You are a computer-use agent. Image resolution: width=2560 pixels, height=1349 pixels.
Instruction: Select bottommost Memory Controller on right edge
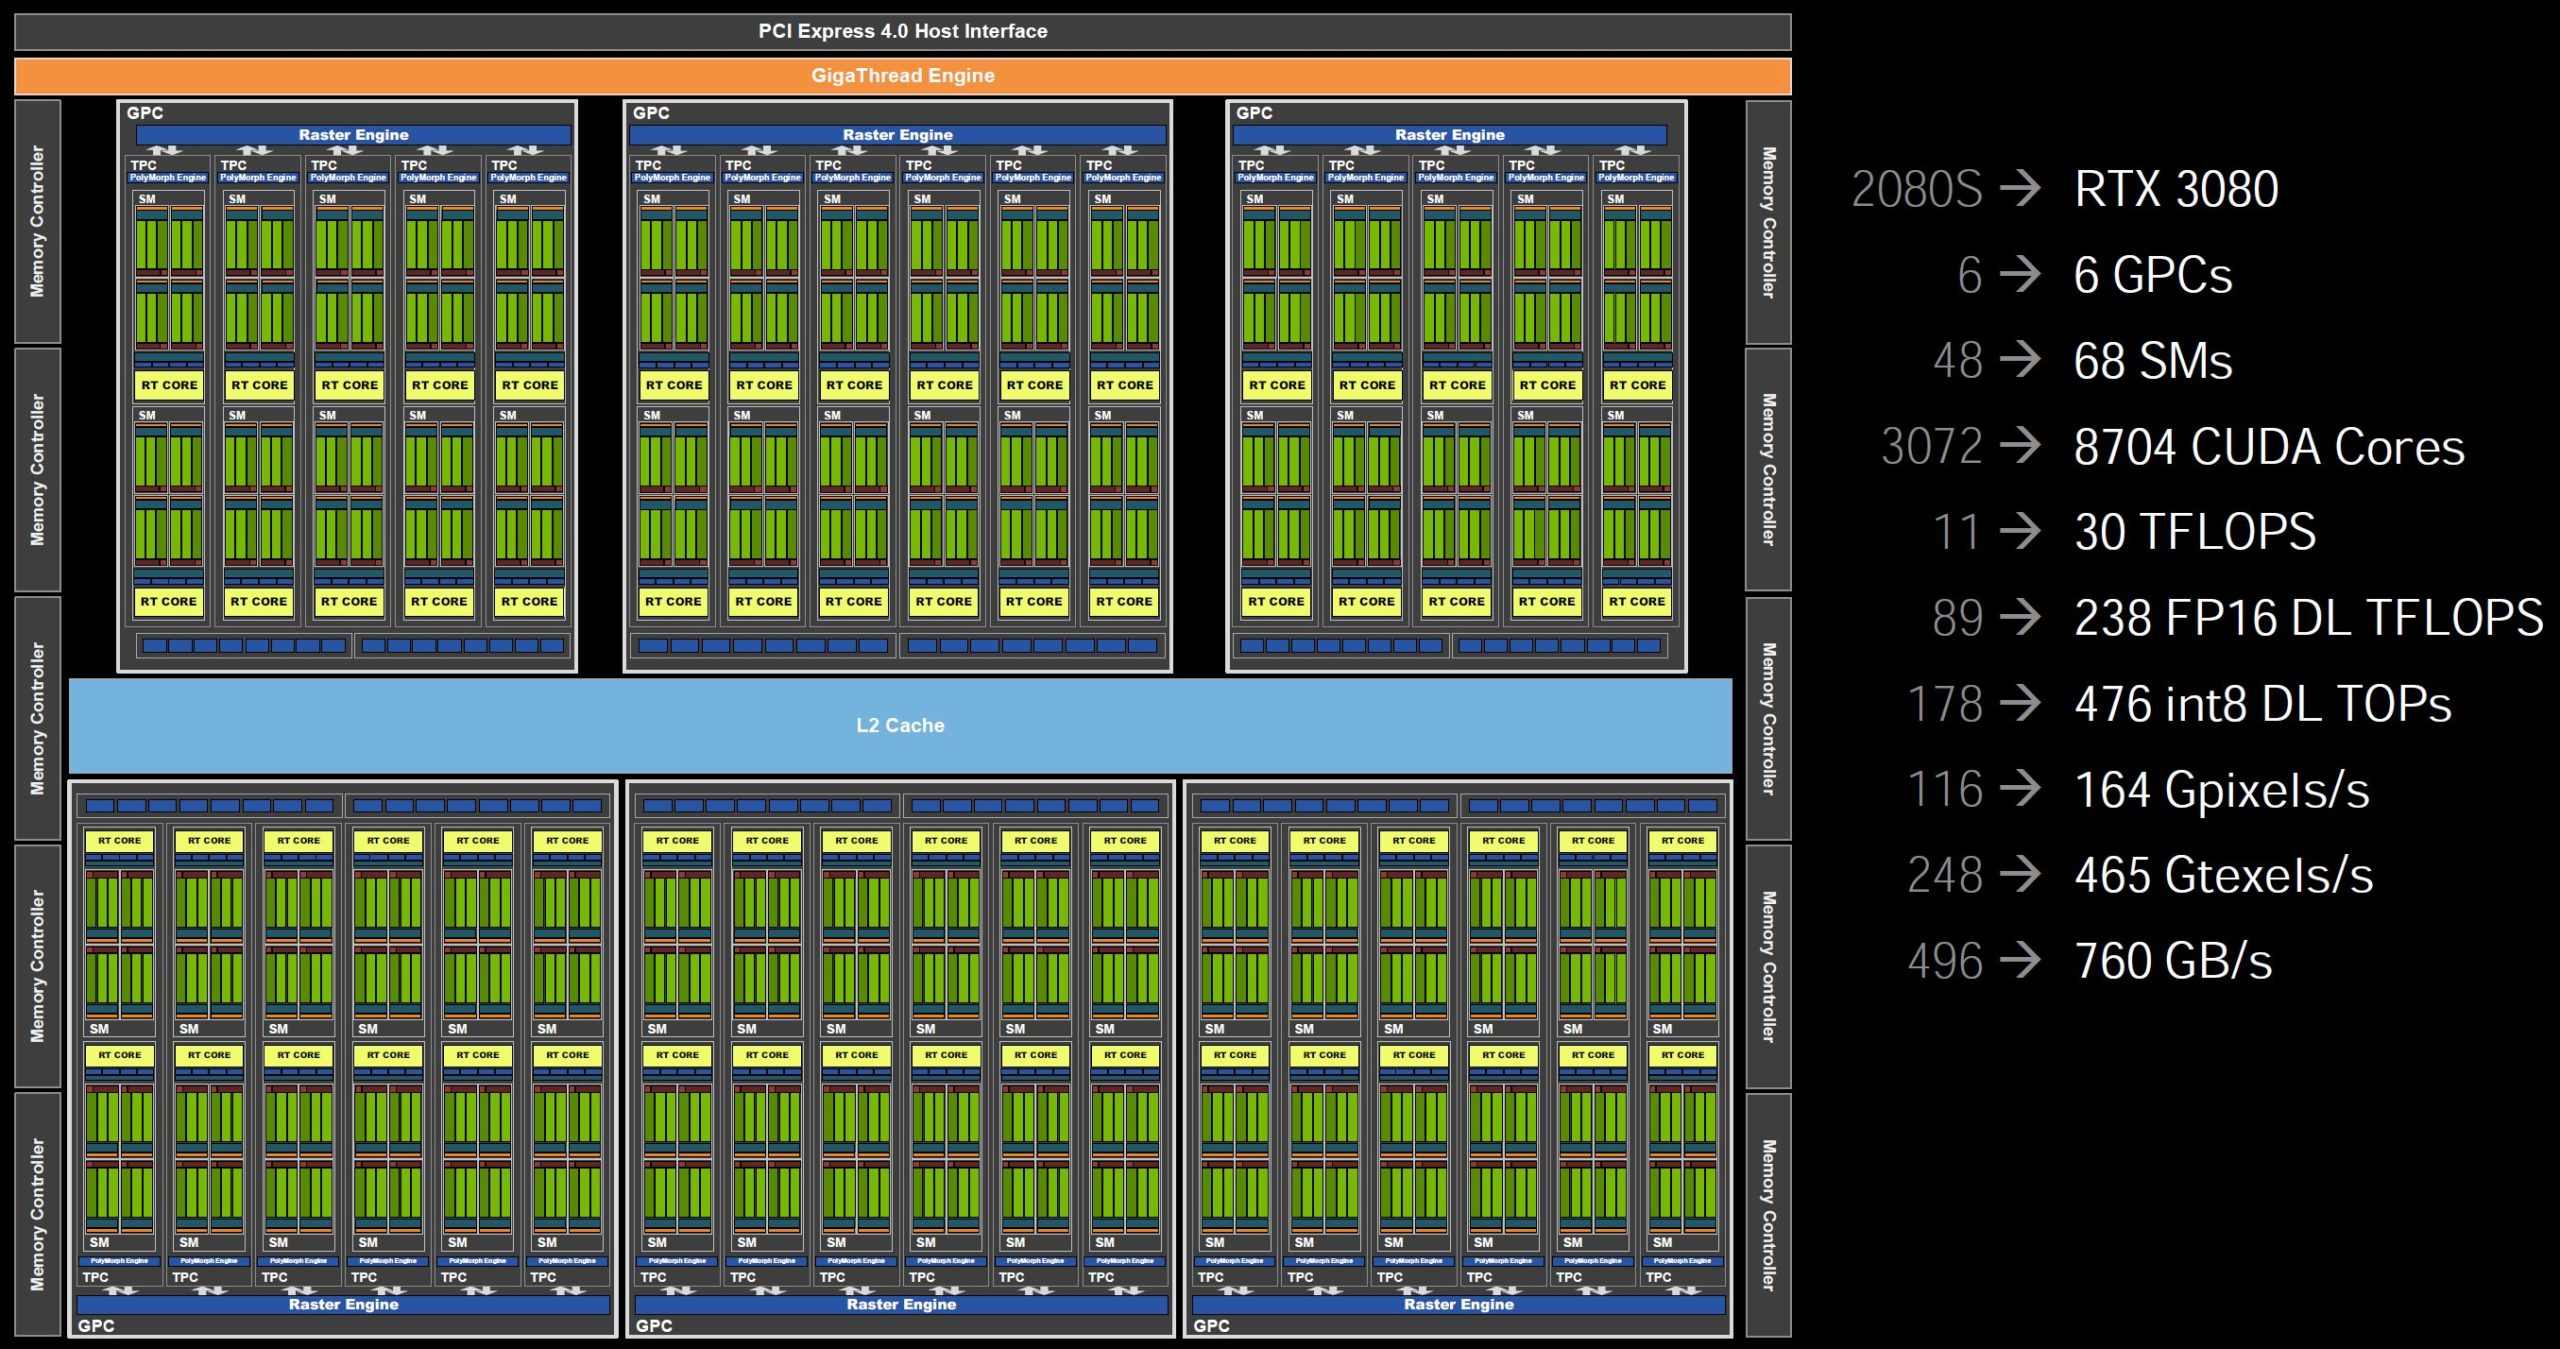[x=1768, y=1215]
